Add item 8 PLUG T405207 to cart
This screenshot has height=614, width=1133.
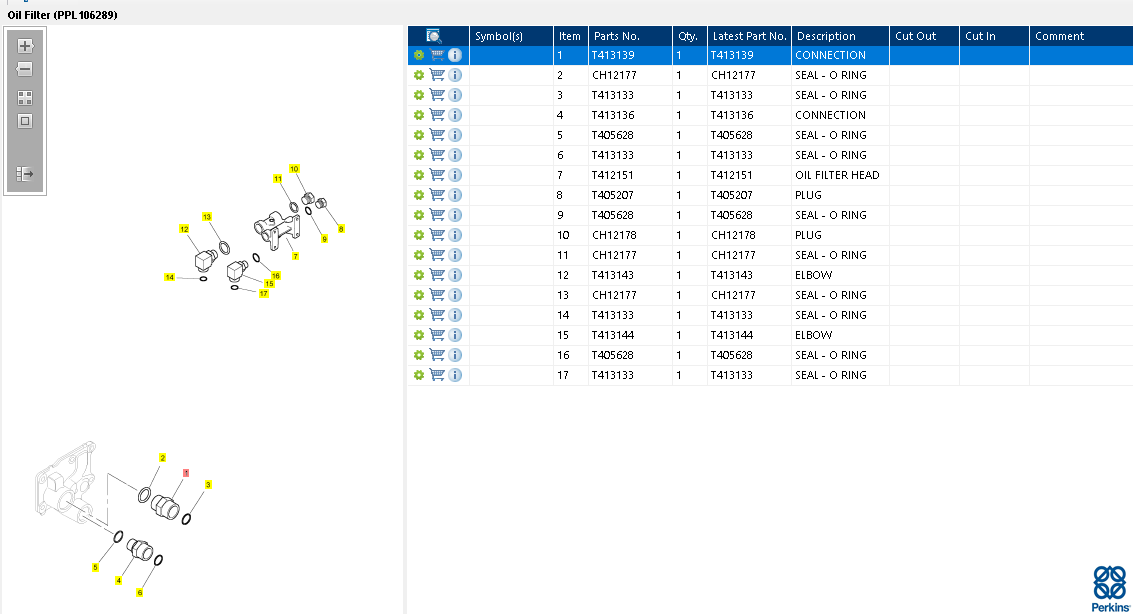[x=437, y=195]
